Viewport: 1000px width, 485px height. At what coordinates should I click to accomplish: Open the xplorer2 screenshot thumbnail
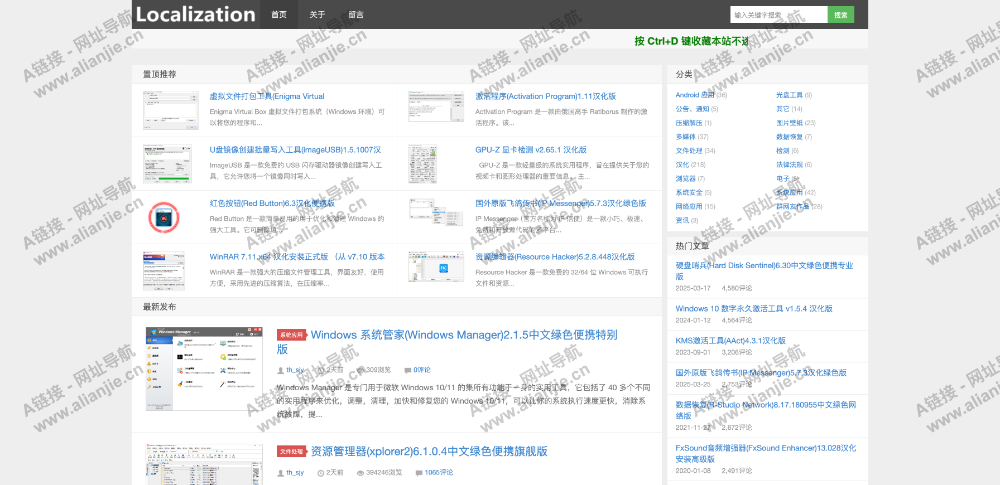(205, 465)
